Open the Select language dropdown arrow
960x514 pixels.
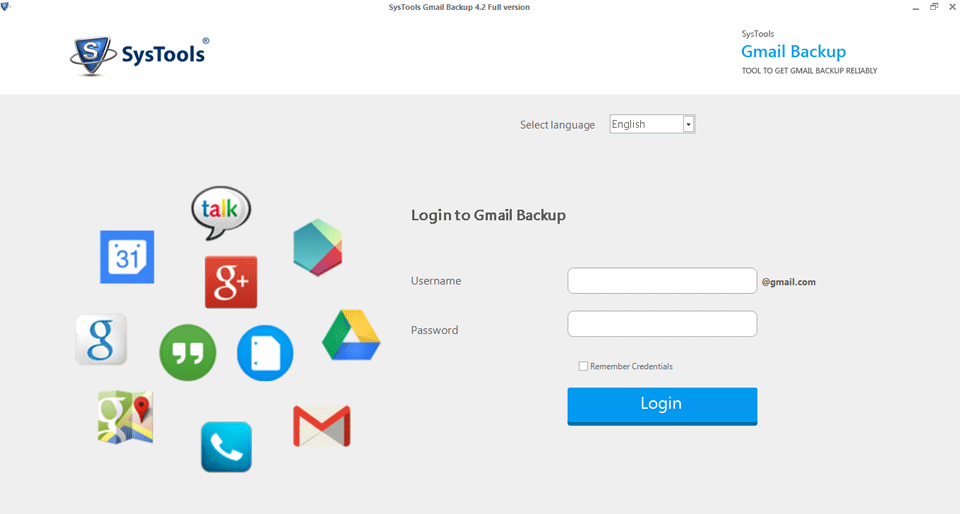tap(688, 124)
